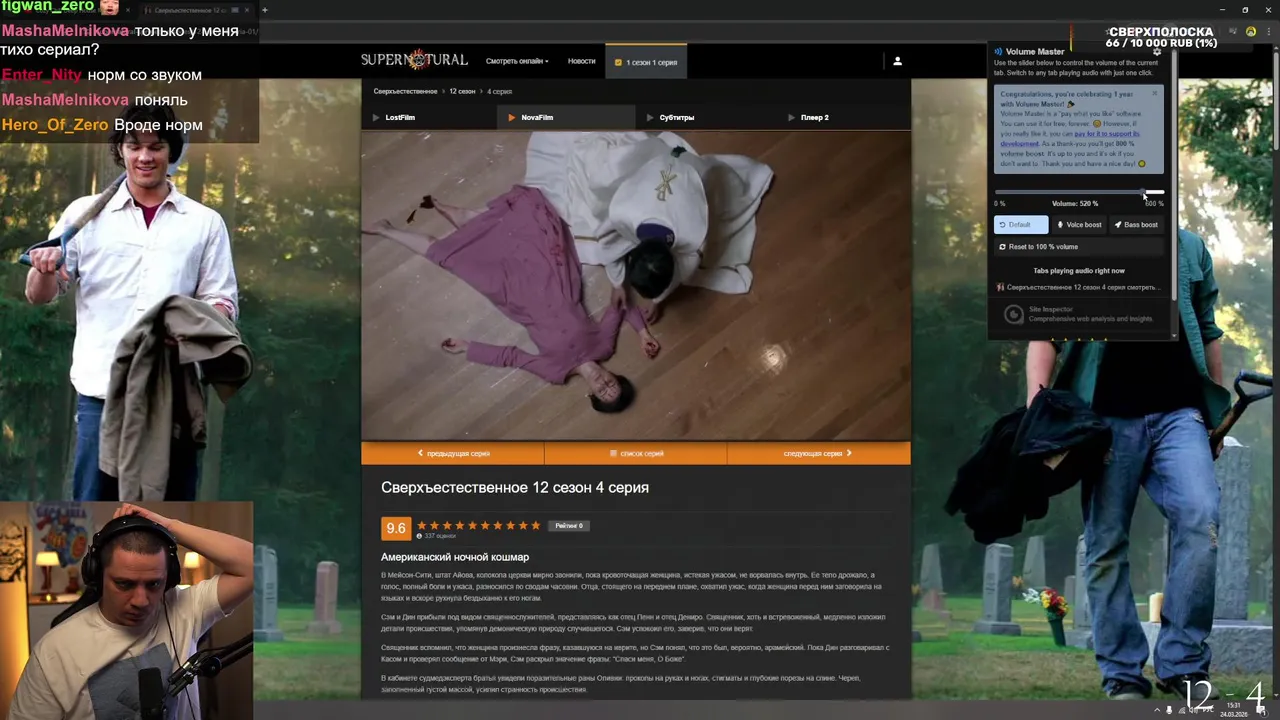Expand the Смотреть онлайн dropdown menu
The height and width of the screenshot is (720, 1280).
pyautogui.click(x=517, y=61)
